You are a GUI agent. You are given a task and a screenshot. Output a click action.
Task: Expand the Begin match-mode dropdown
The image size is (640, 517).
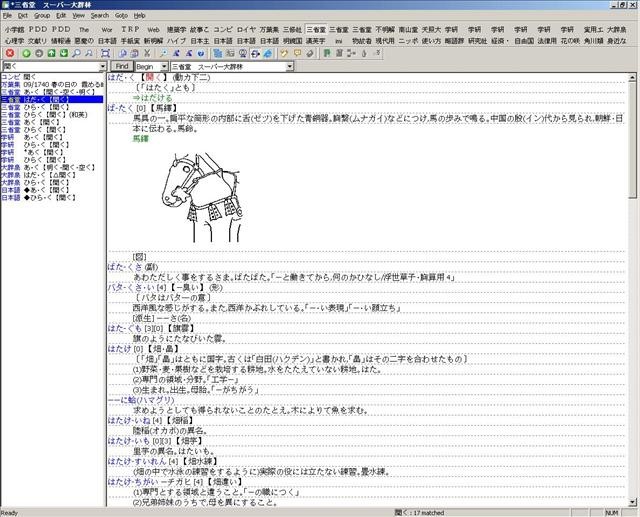(160, 66)
